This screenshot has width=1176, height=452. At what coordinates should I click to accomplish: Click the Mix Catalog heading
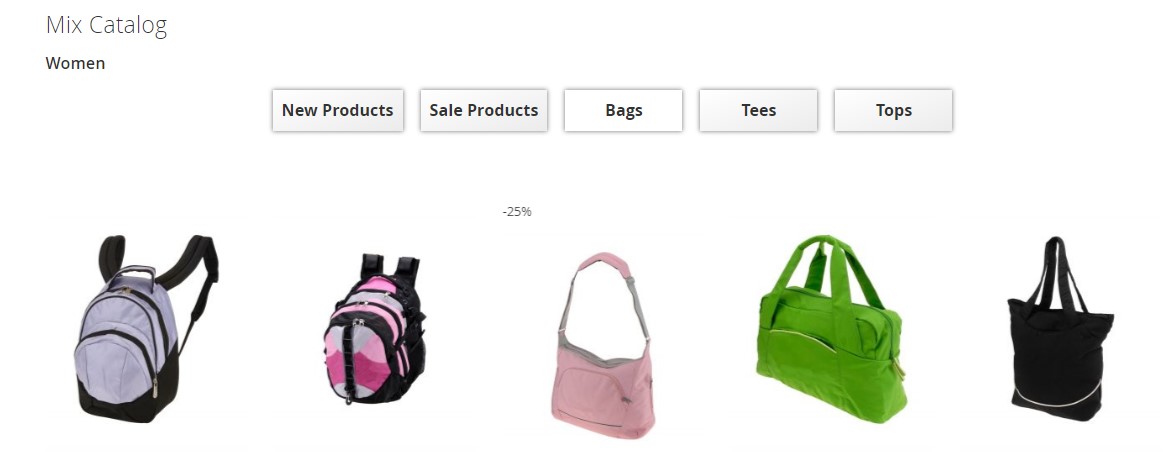coord(106,25)
